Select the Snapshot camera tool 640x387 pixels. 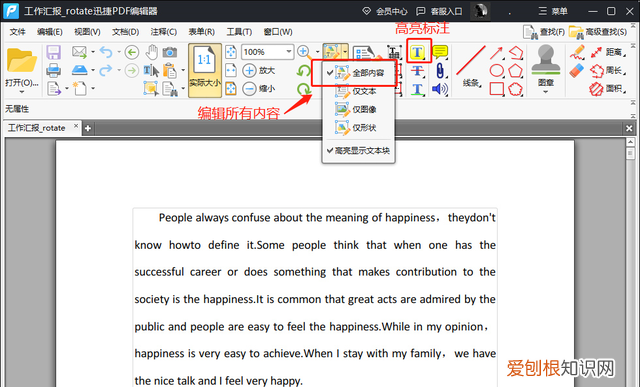pos(170,52)
